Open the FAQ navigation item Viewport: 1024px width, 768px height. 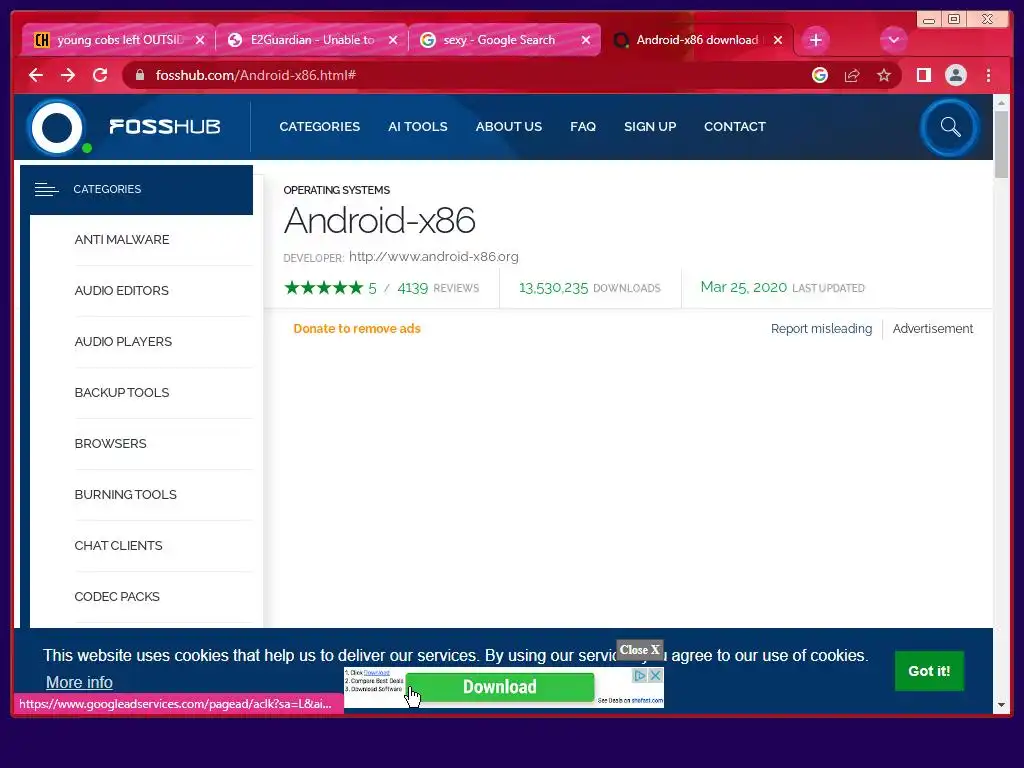coord(583,127)
